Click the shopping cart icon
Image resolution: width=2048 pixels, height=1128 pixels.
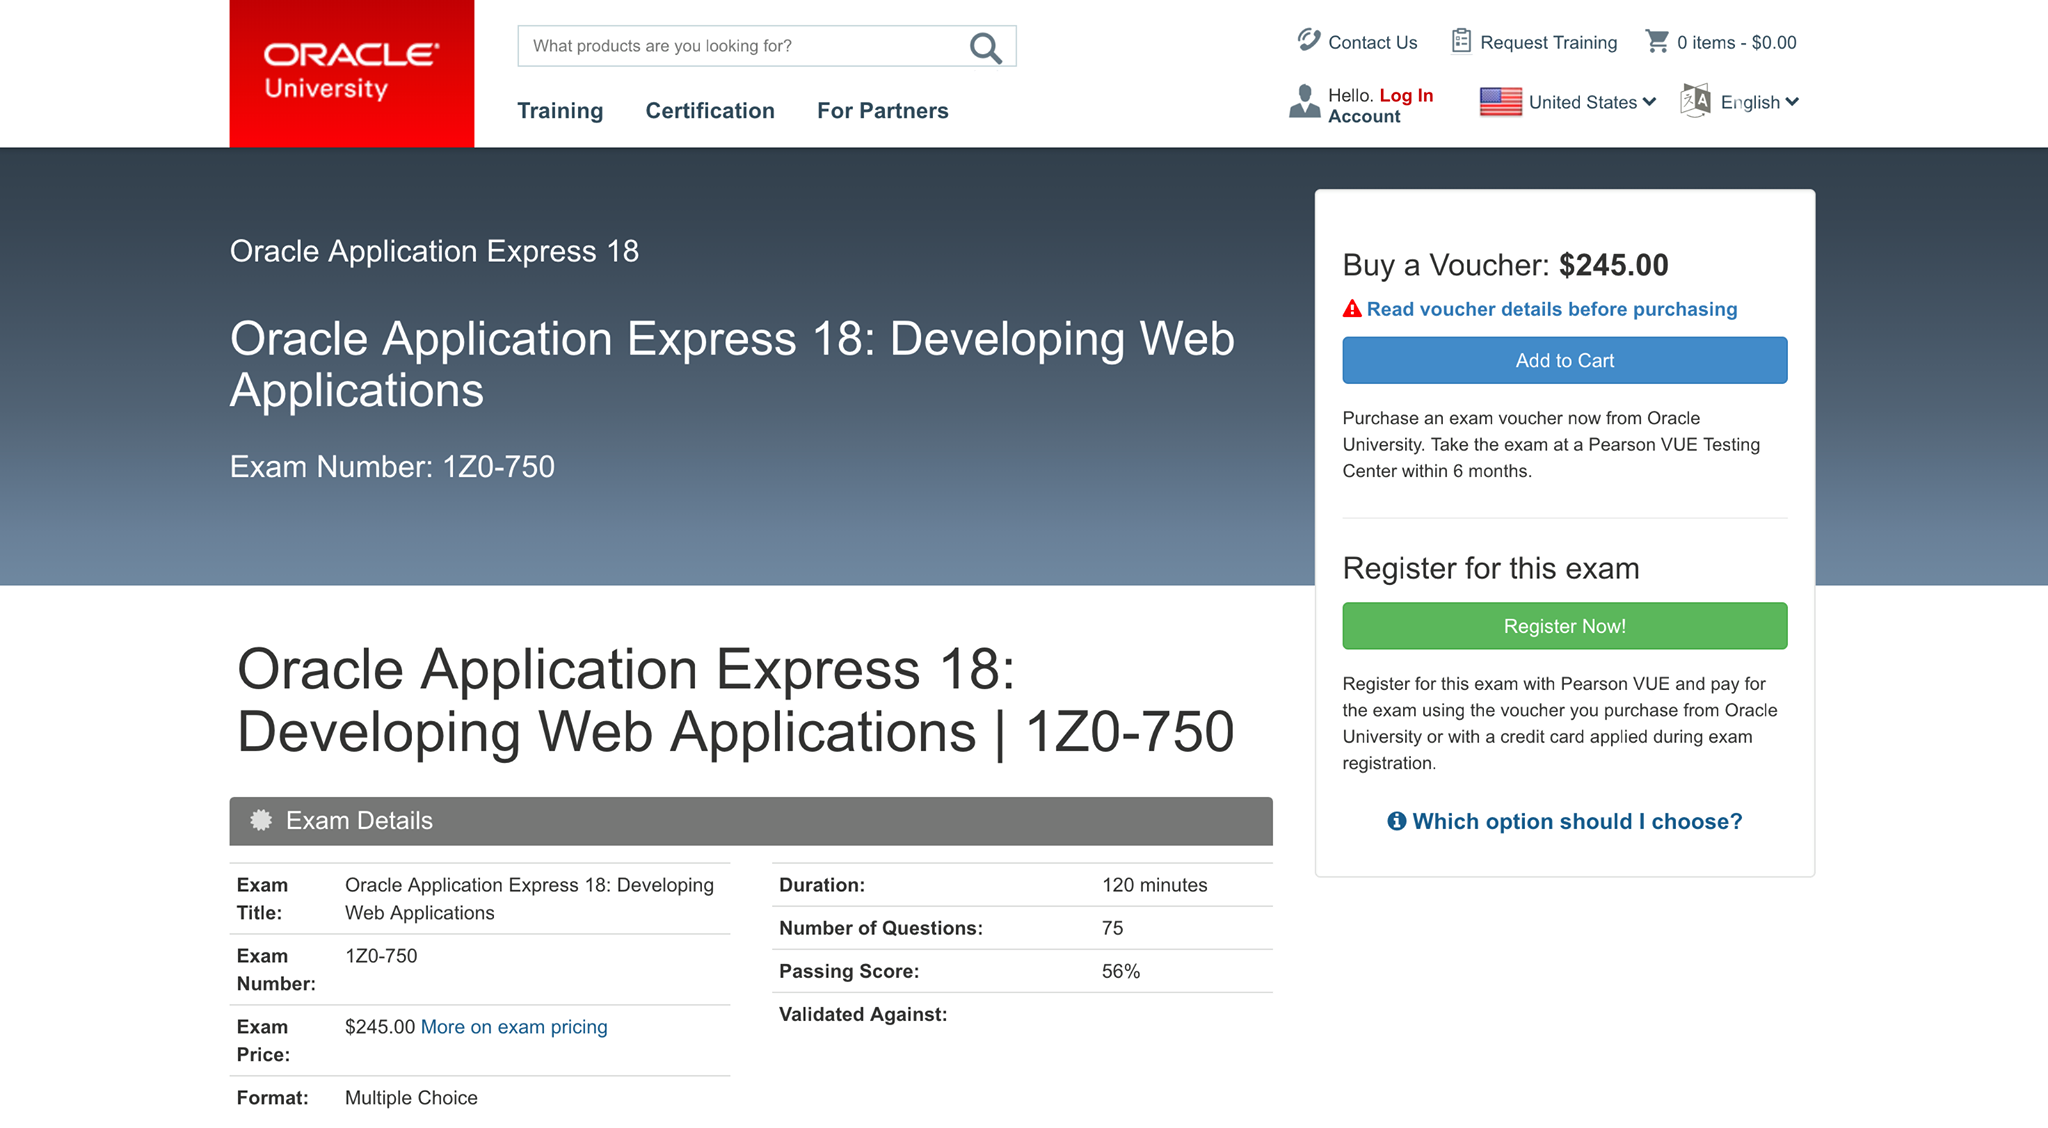(1657, 41)
